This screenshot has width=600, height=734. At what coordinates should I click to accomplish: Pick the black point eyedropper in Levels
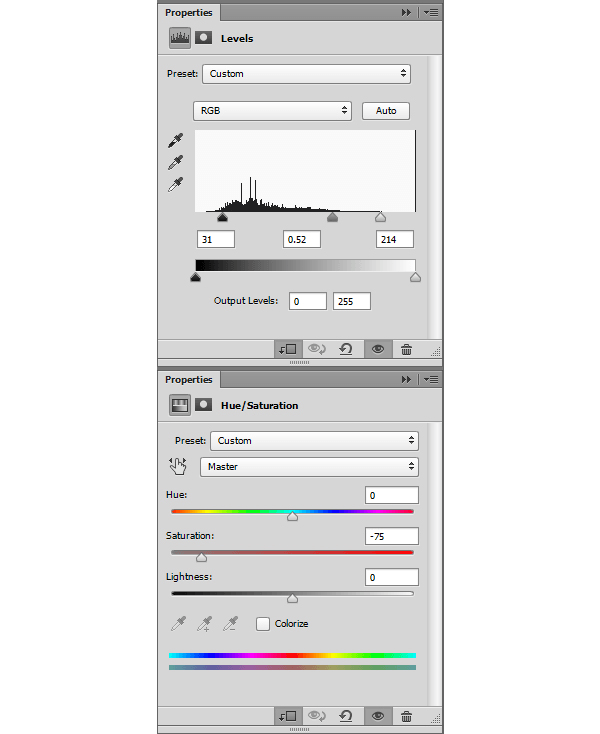coord(176,140)
